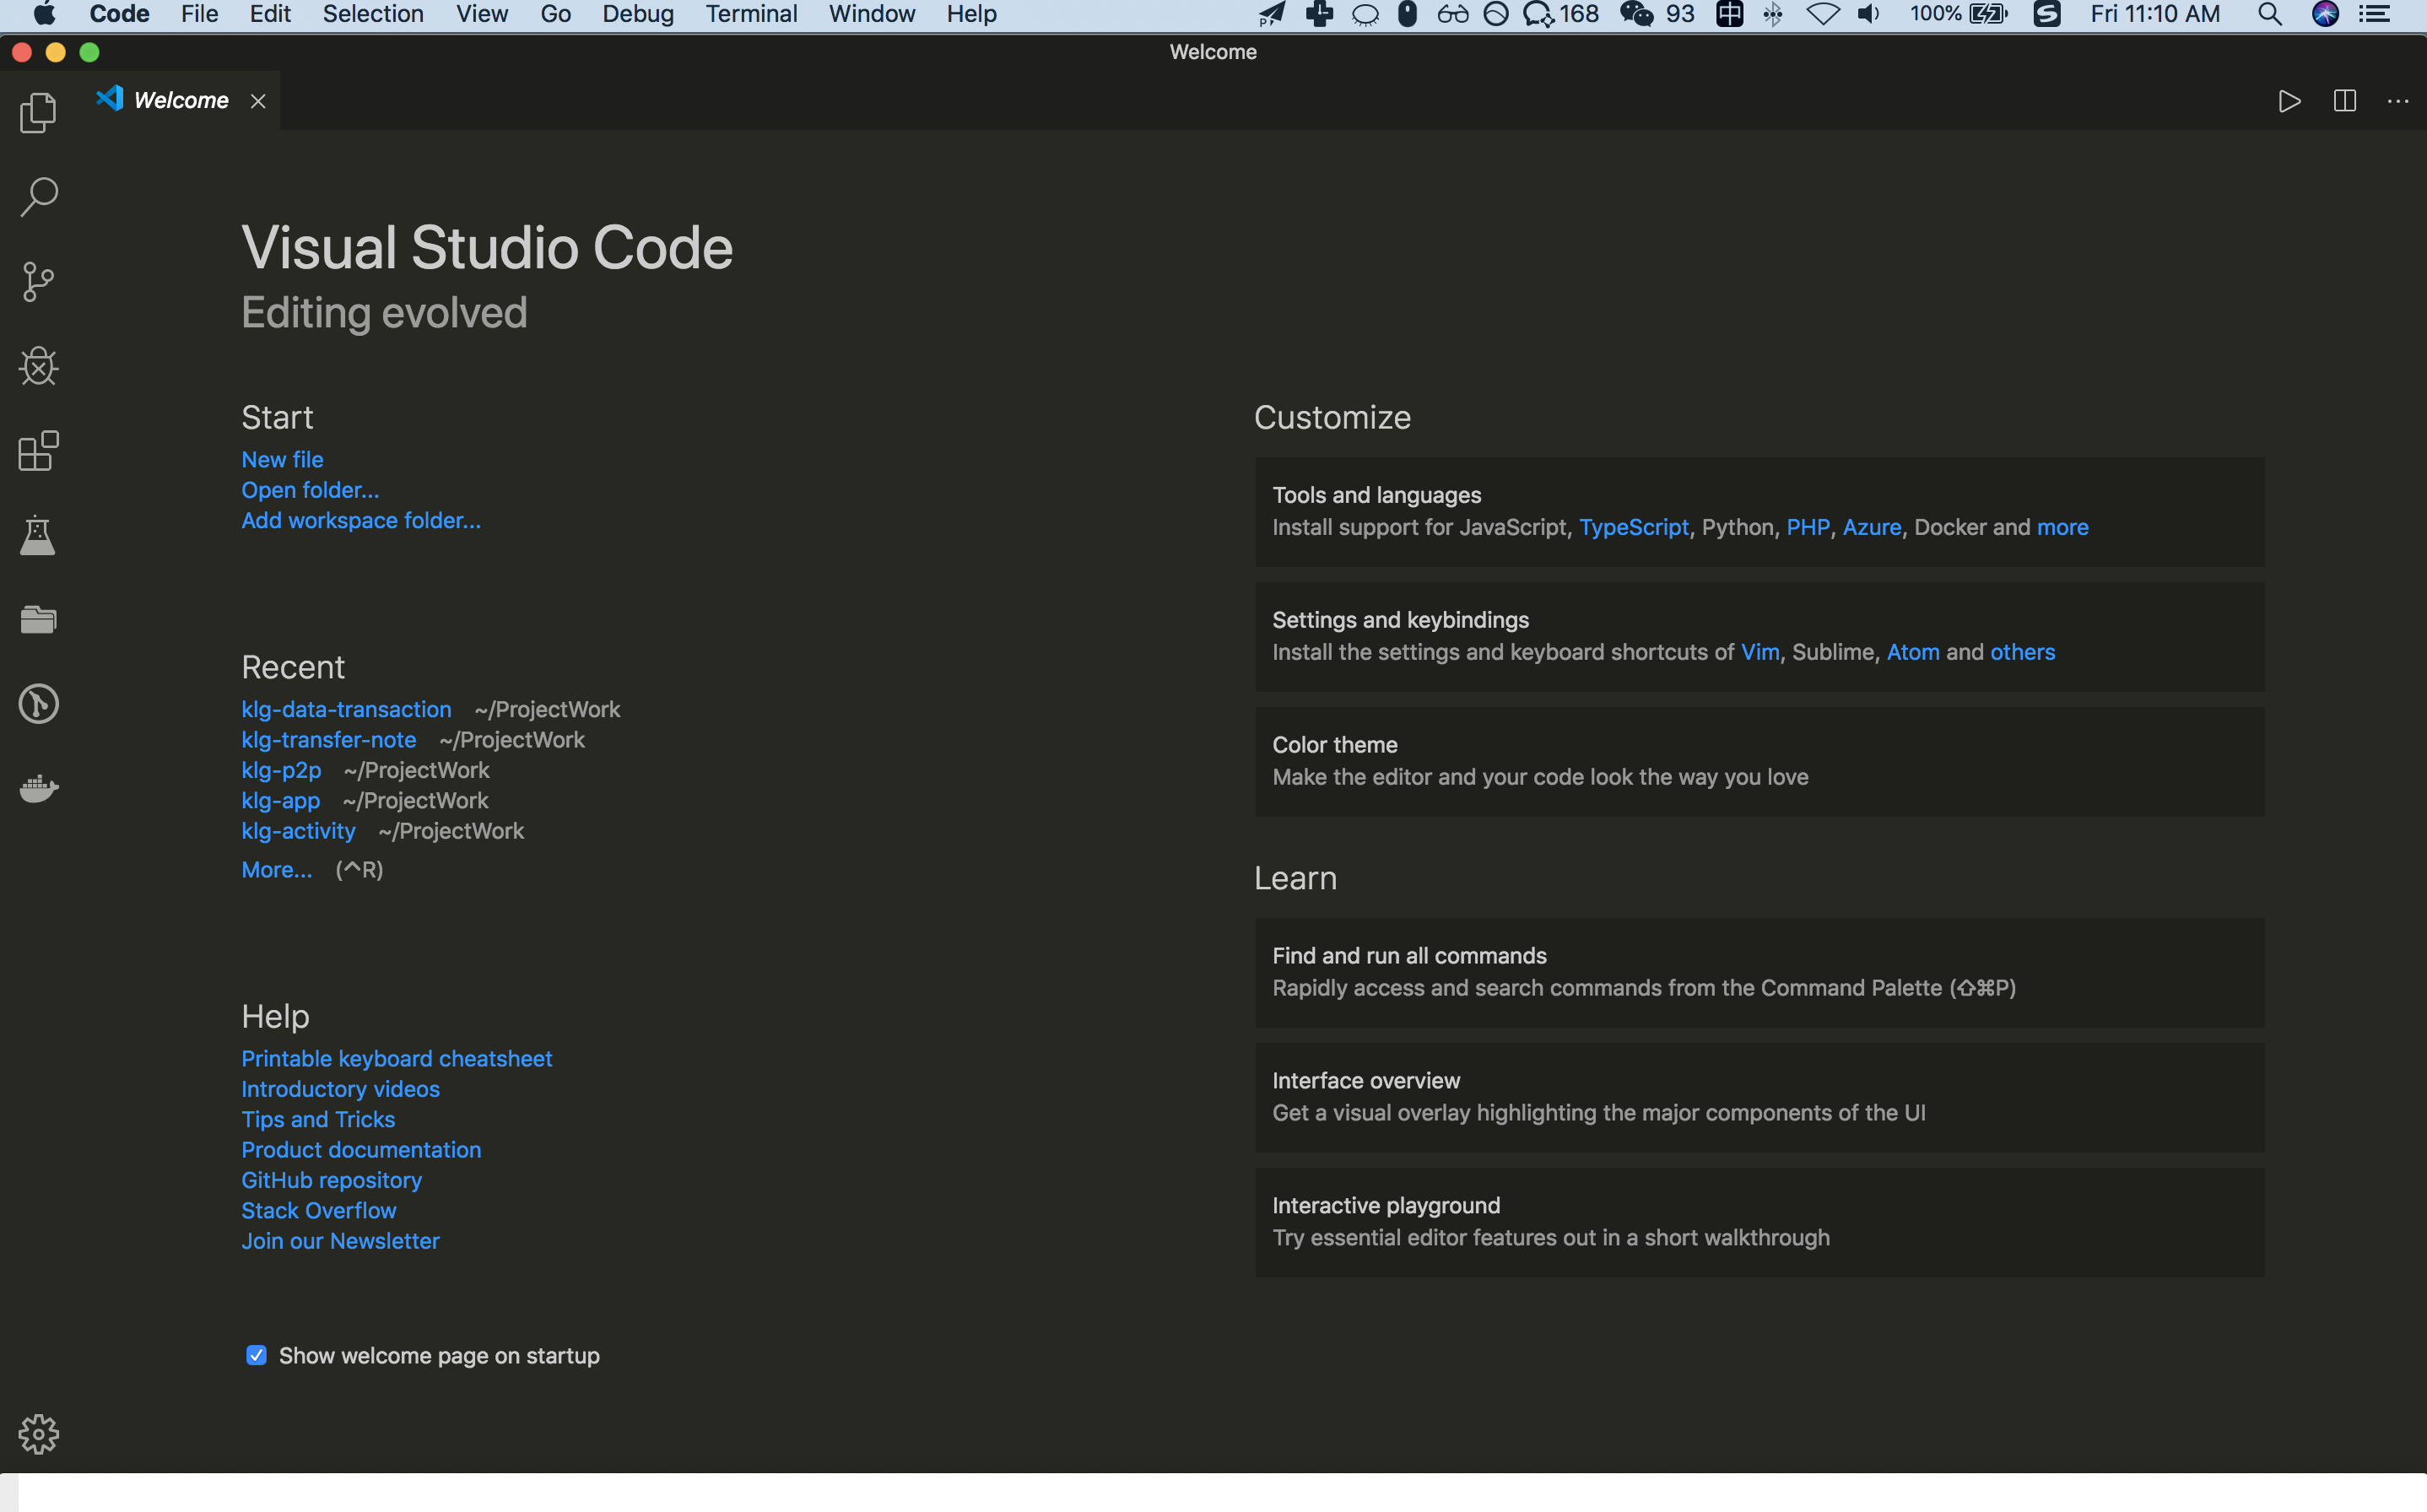Open the Explorer view in activity bar

38,112
